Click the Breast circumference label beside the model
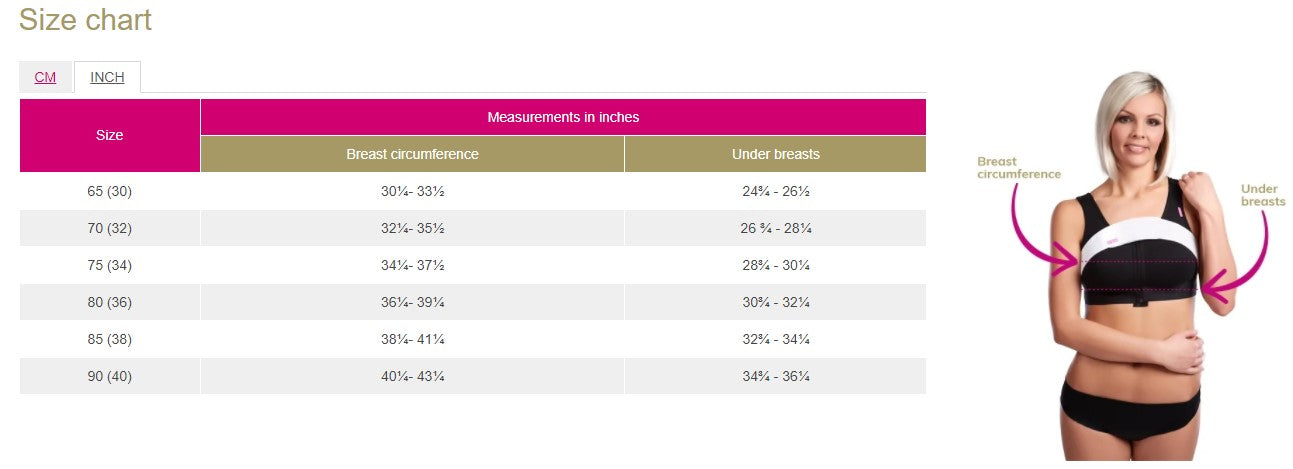Viewport: 1293px width, 469px height. tap(1018, 167)
